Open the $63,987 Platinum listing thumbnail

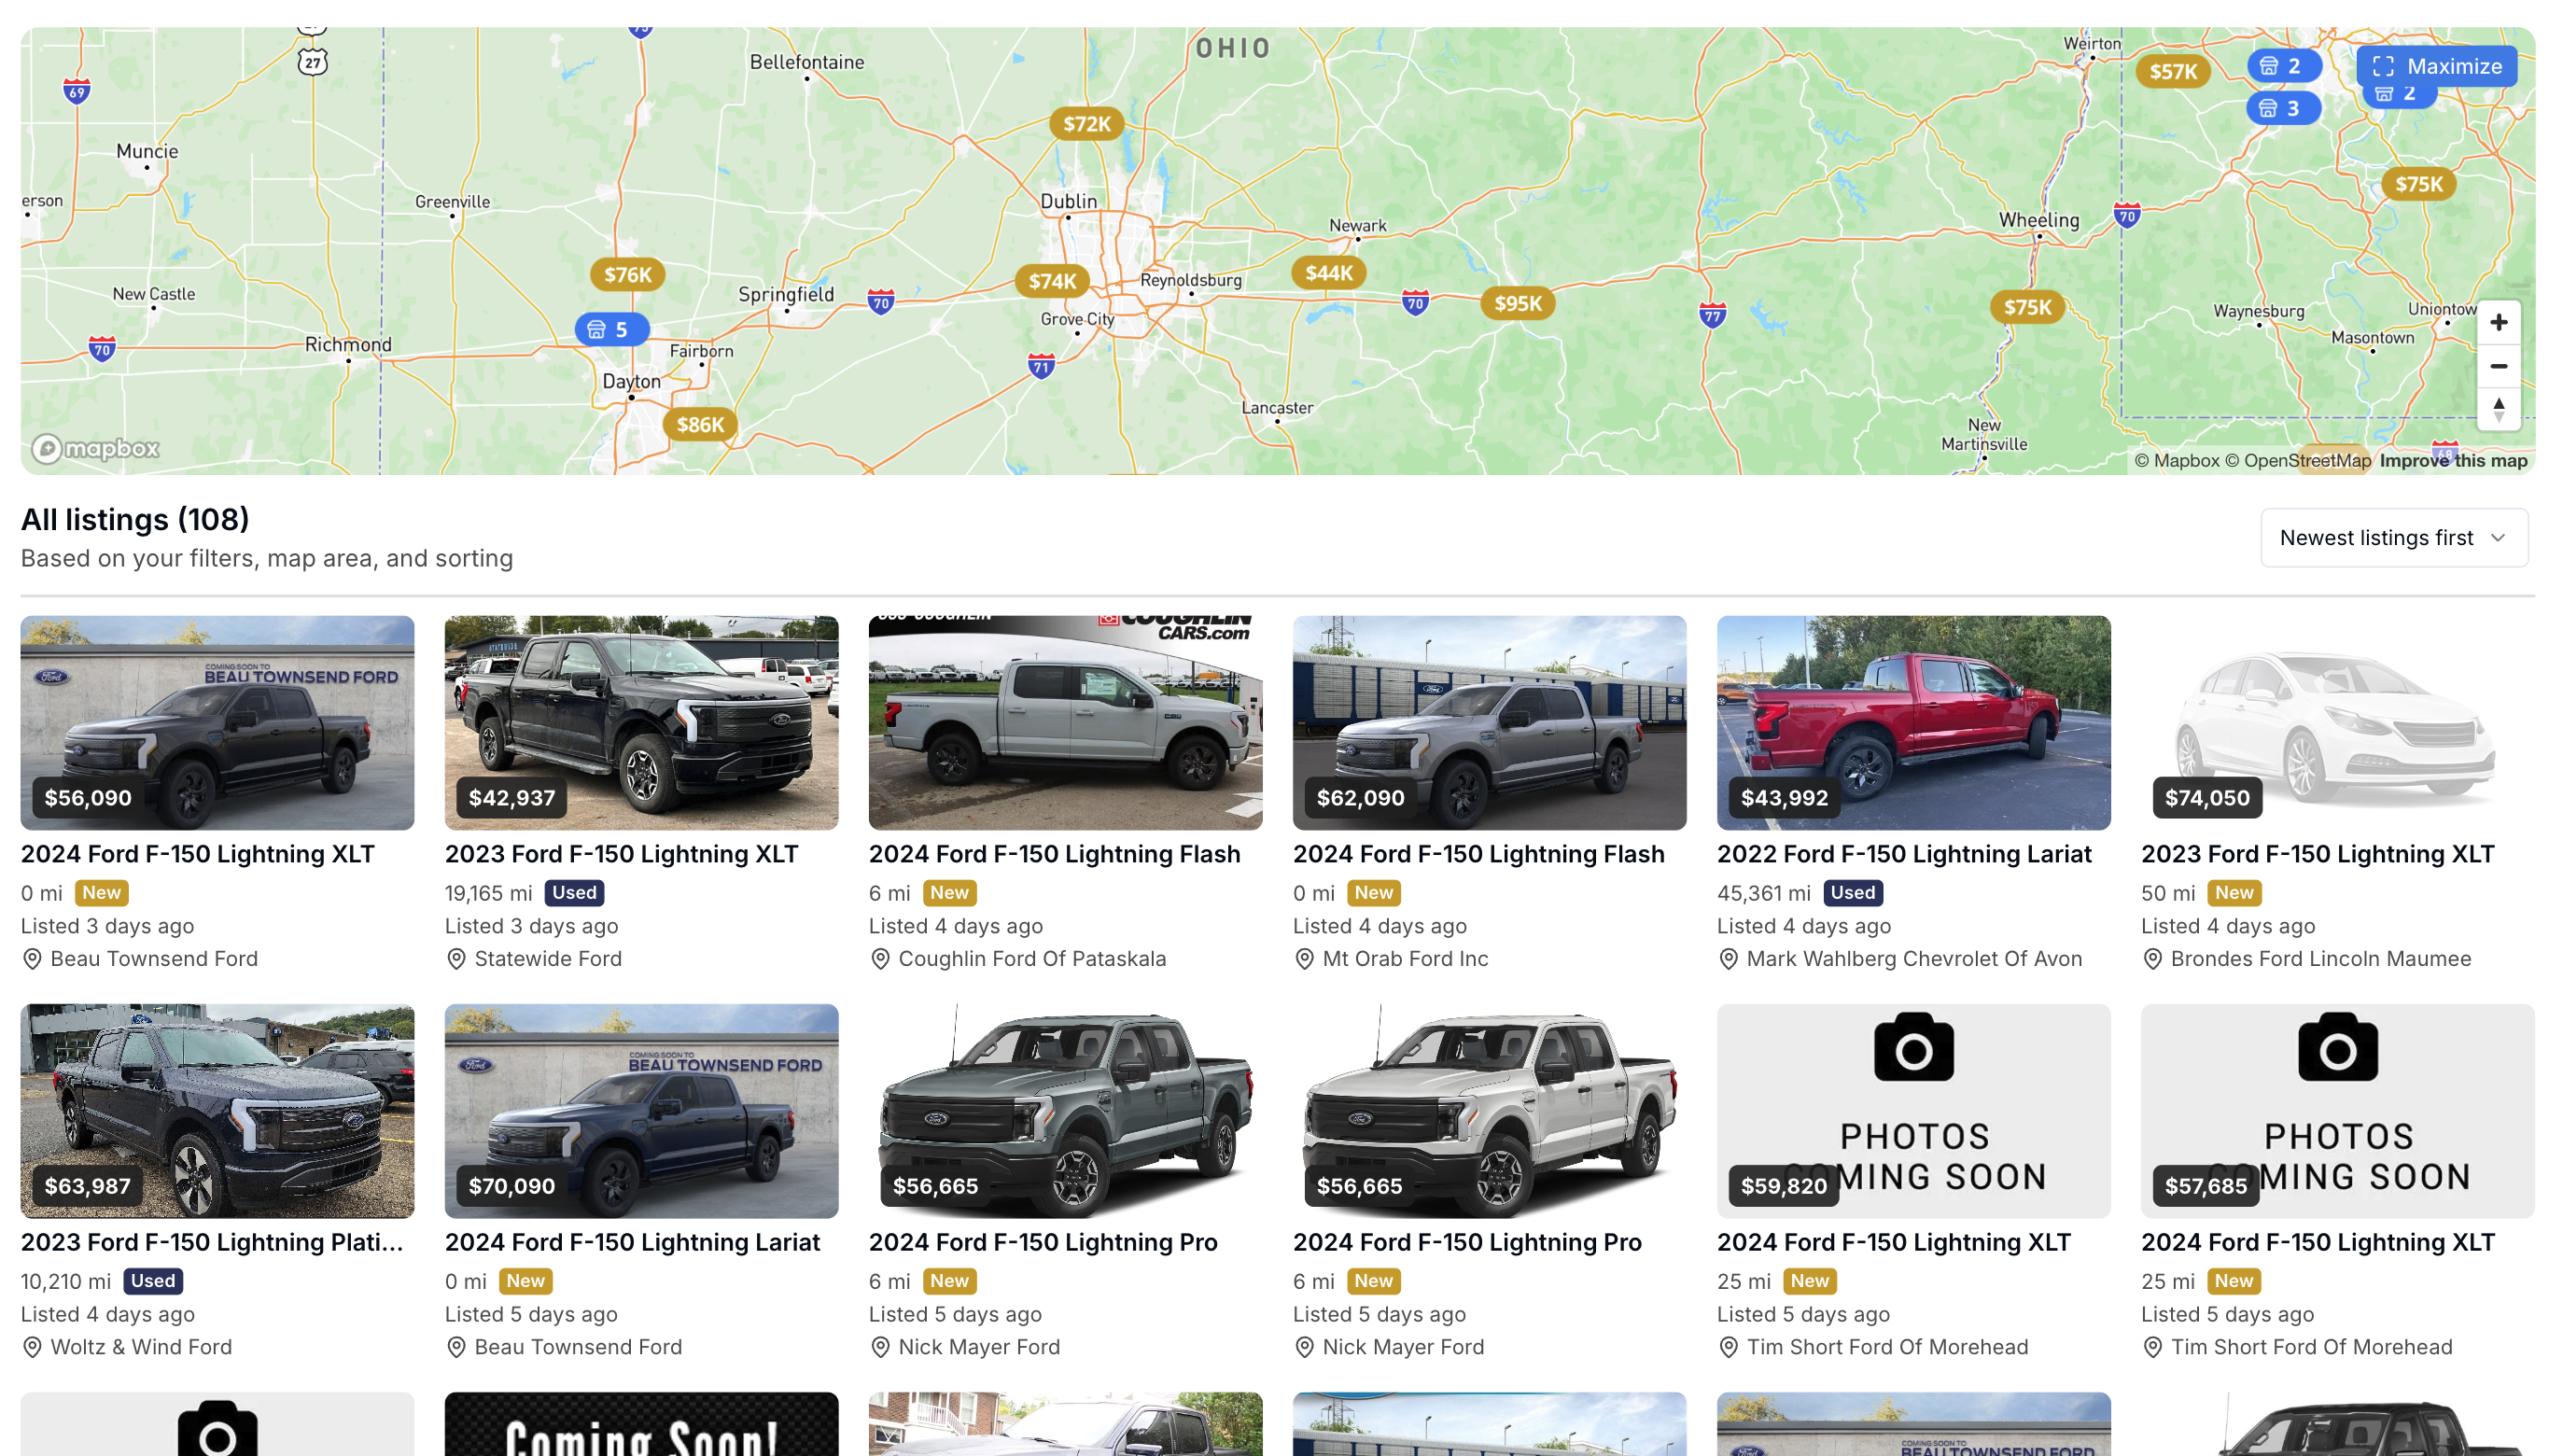point(217,1110)
